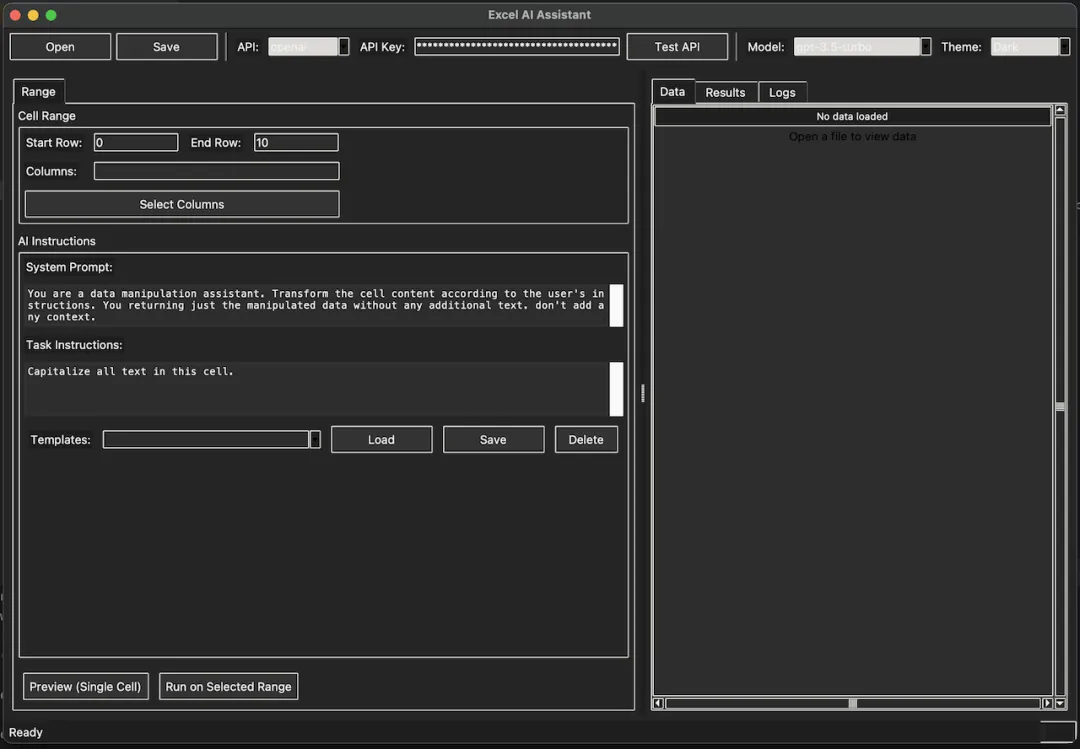Click the Select Columns button
Image resolution: width=1080 pixels, height=749 pixels.
click(x=182, y=204)
